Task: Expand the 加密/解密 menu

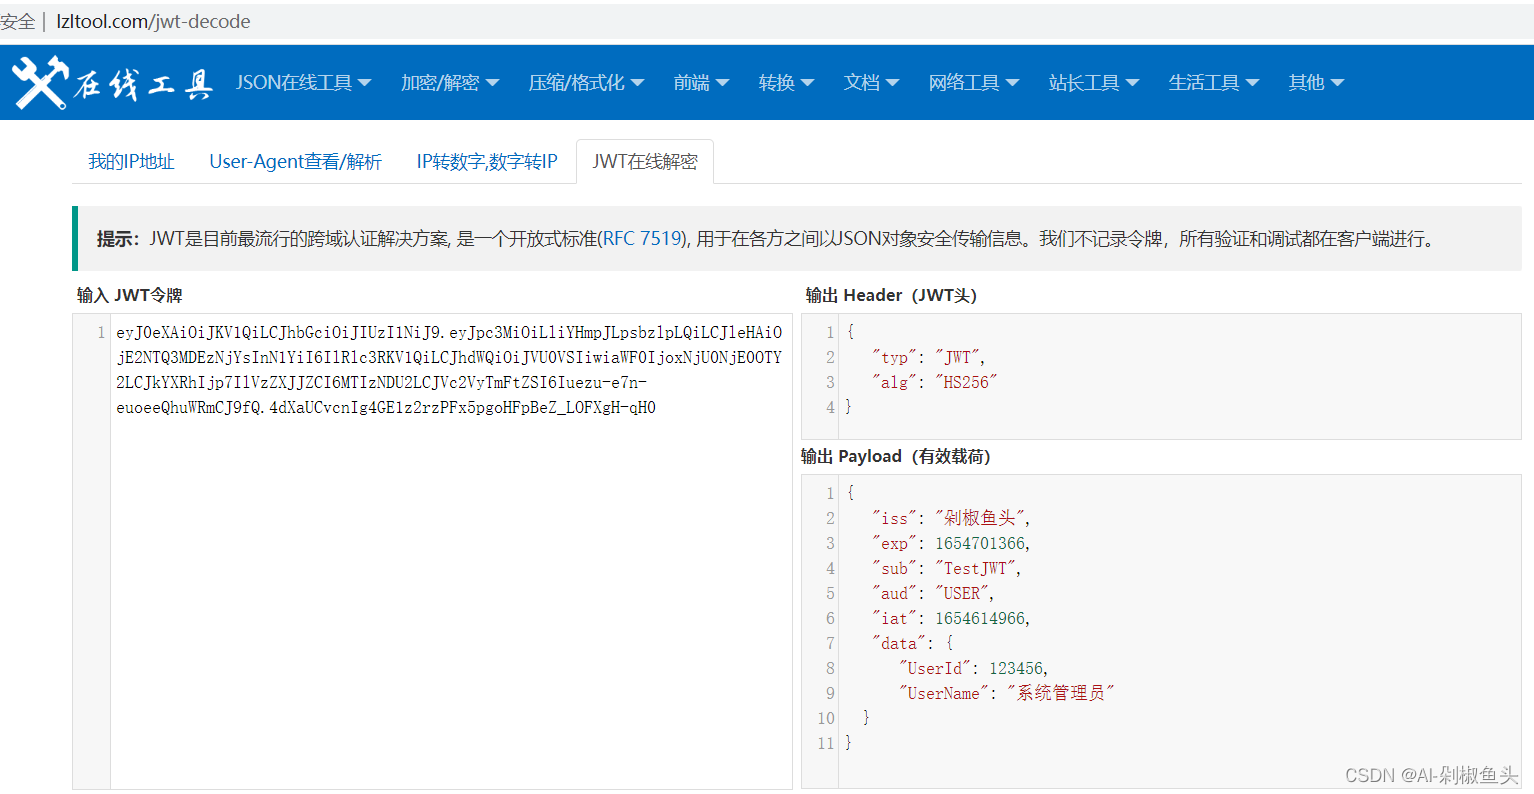Action: click(x=450, y=83)
